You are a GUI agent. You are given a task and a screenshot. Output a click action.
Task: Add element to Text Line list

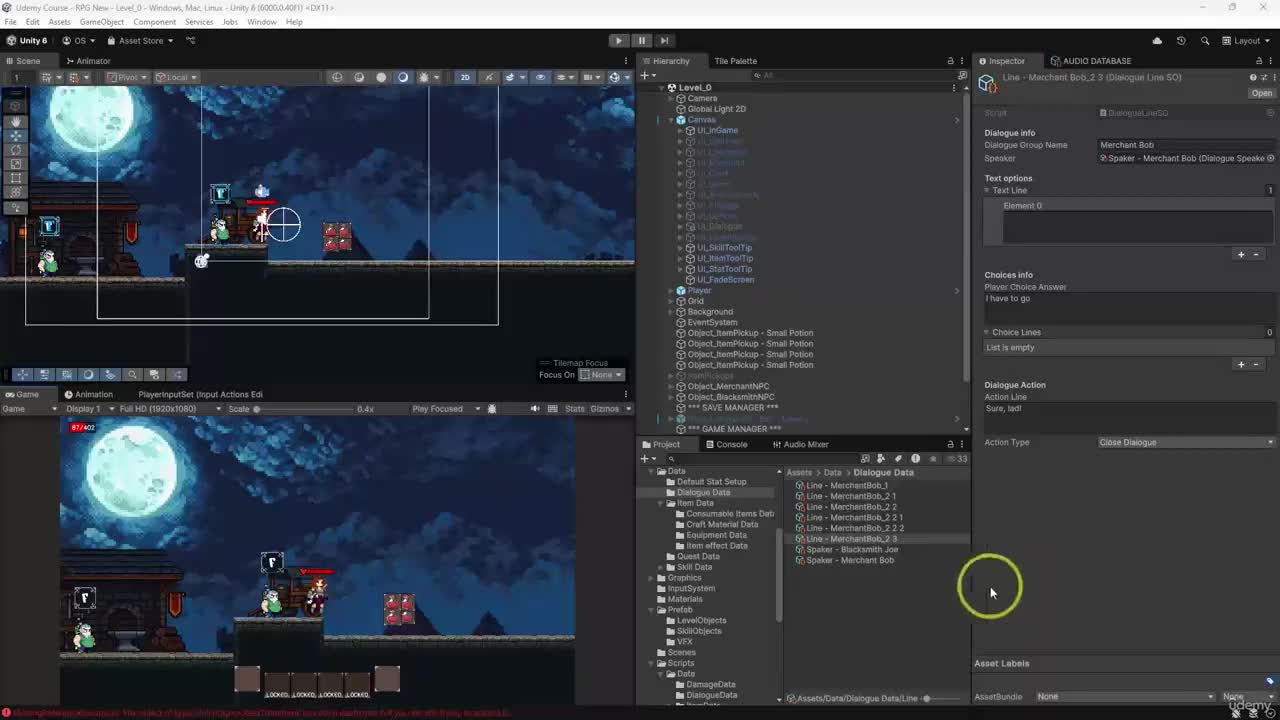click(1241, 255)
